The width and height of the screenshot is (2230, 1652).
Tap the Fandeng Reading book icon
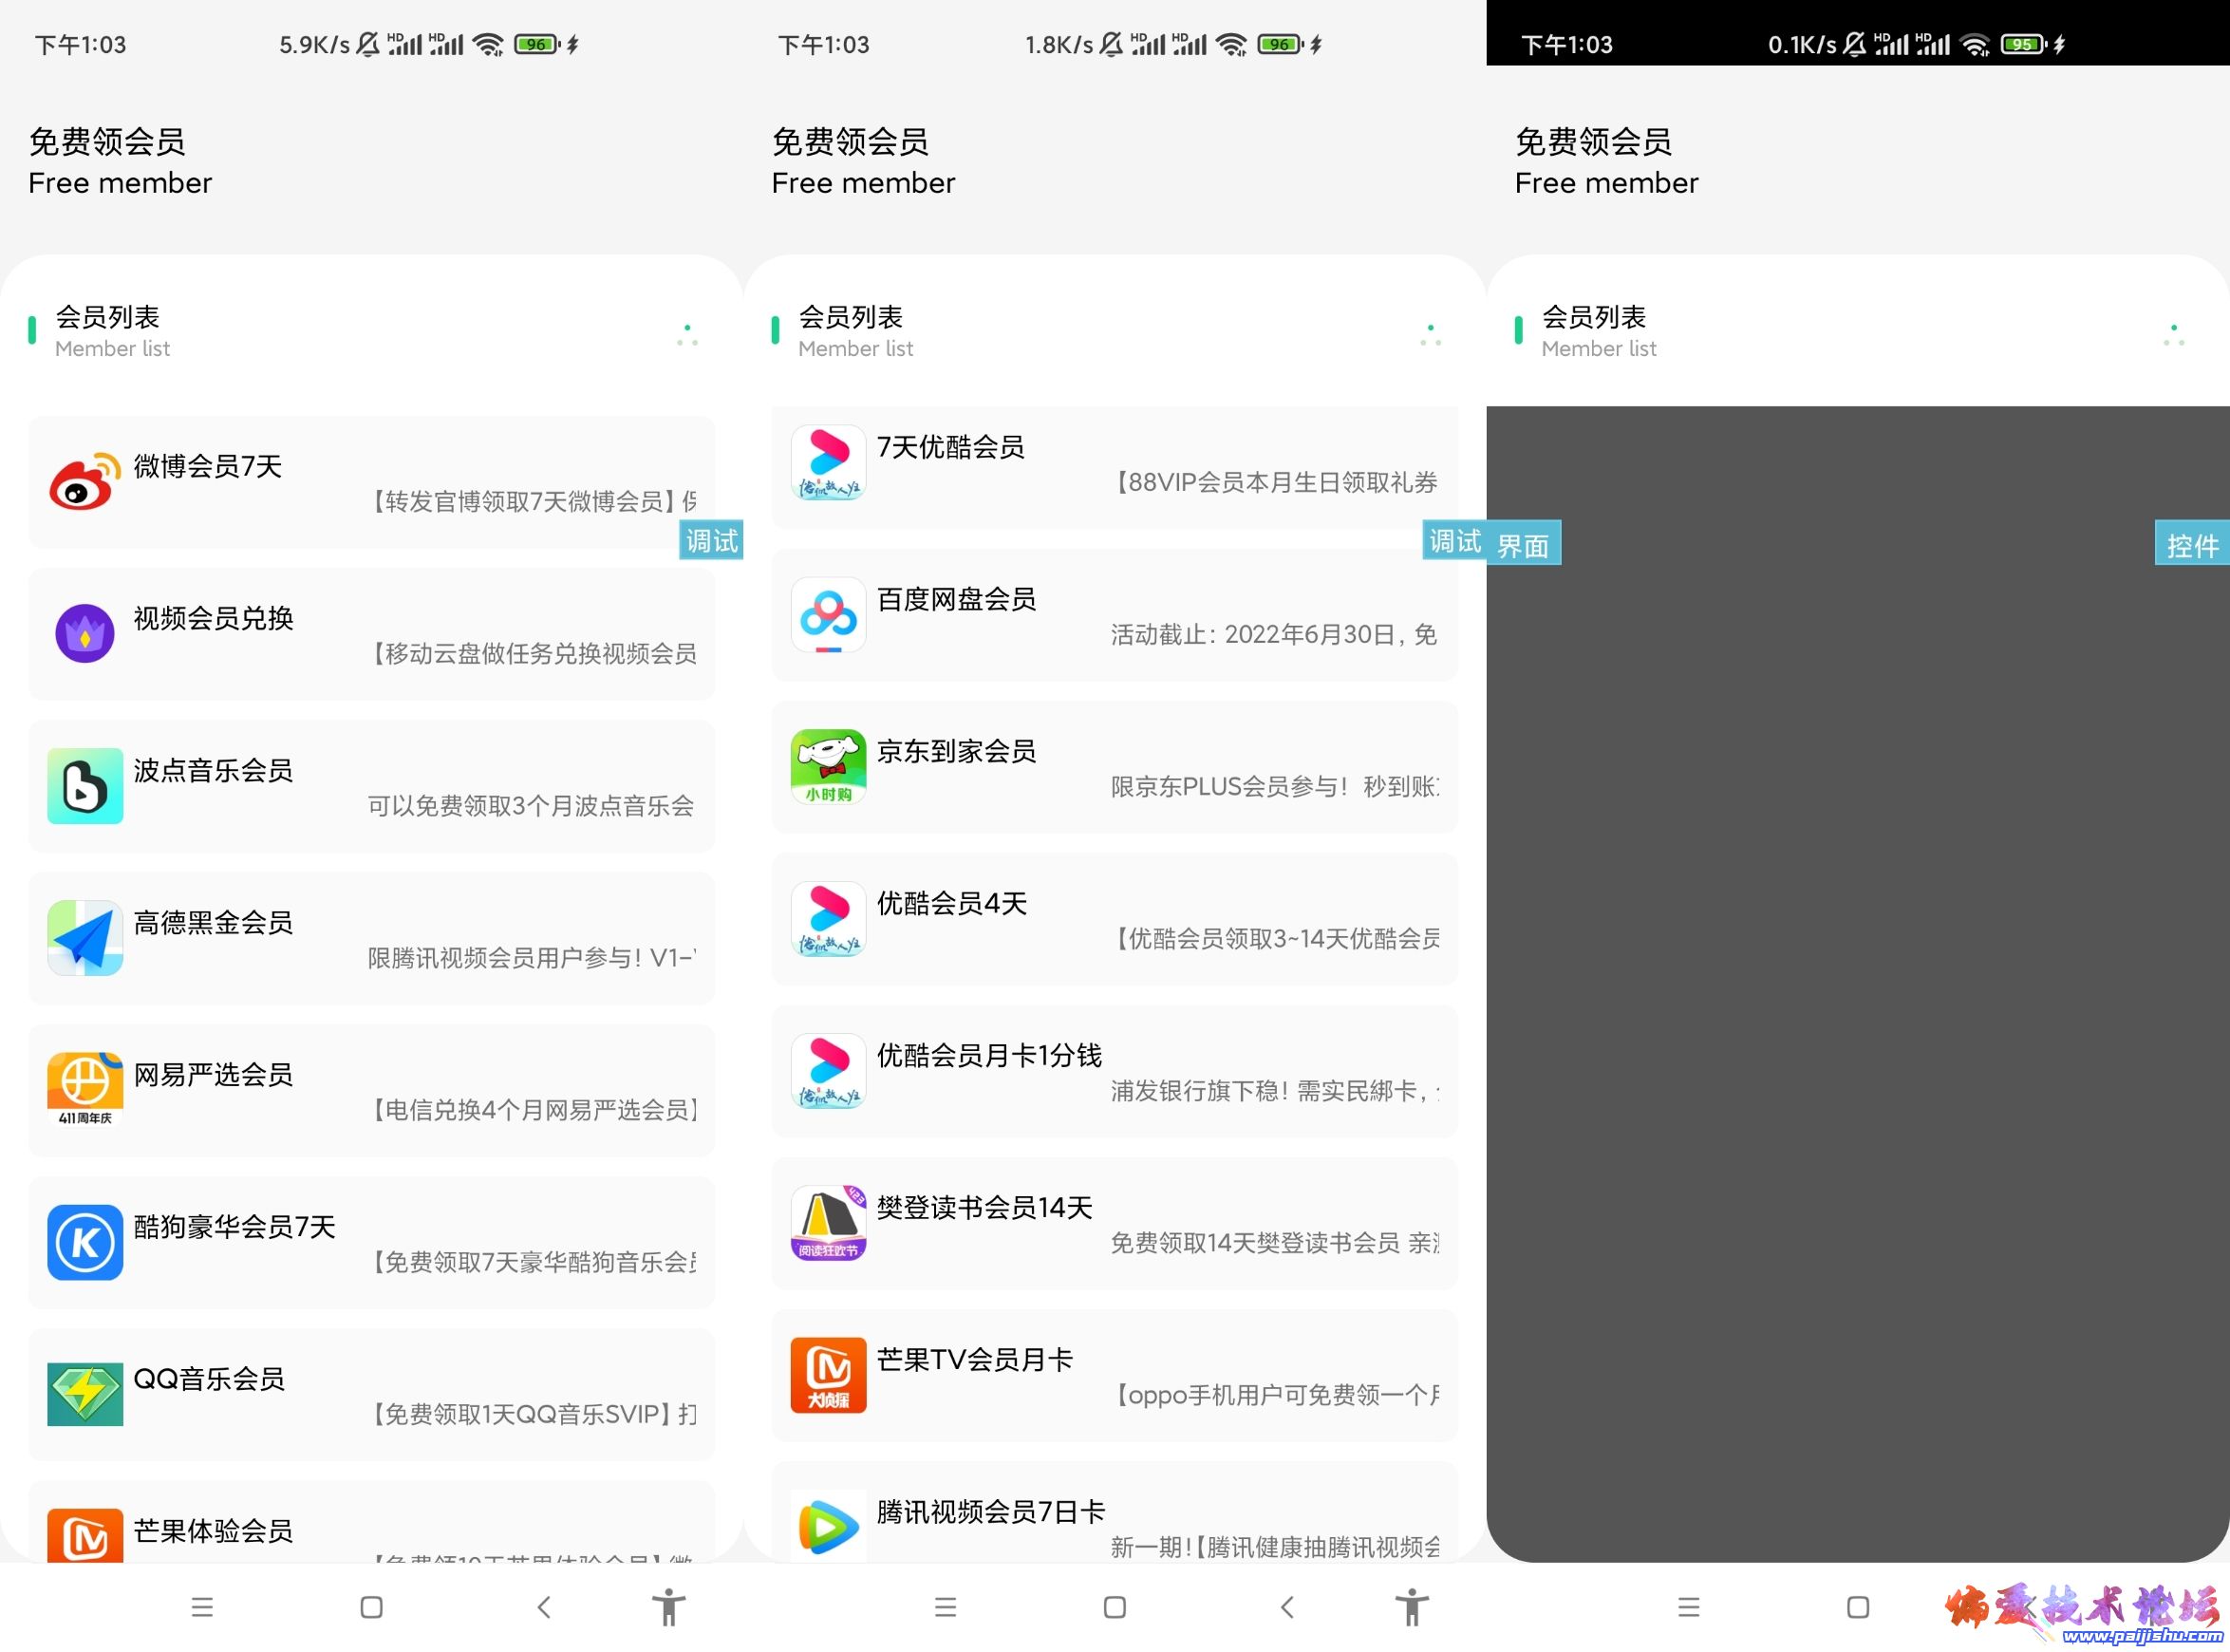pyautogui.click(x=828, y=1223)
